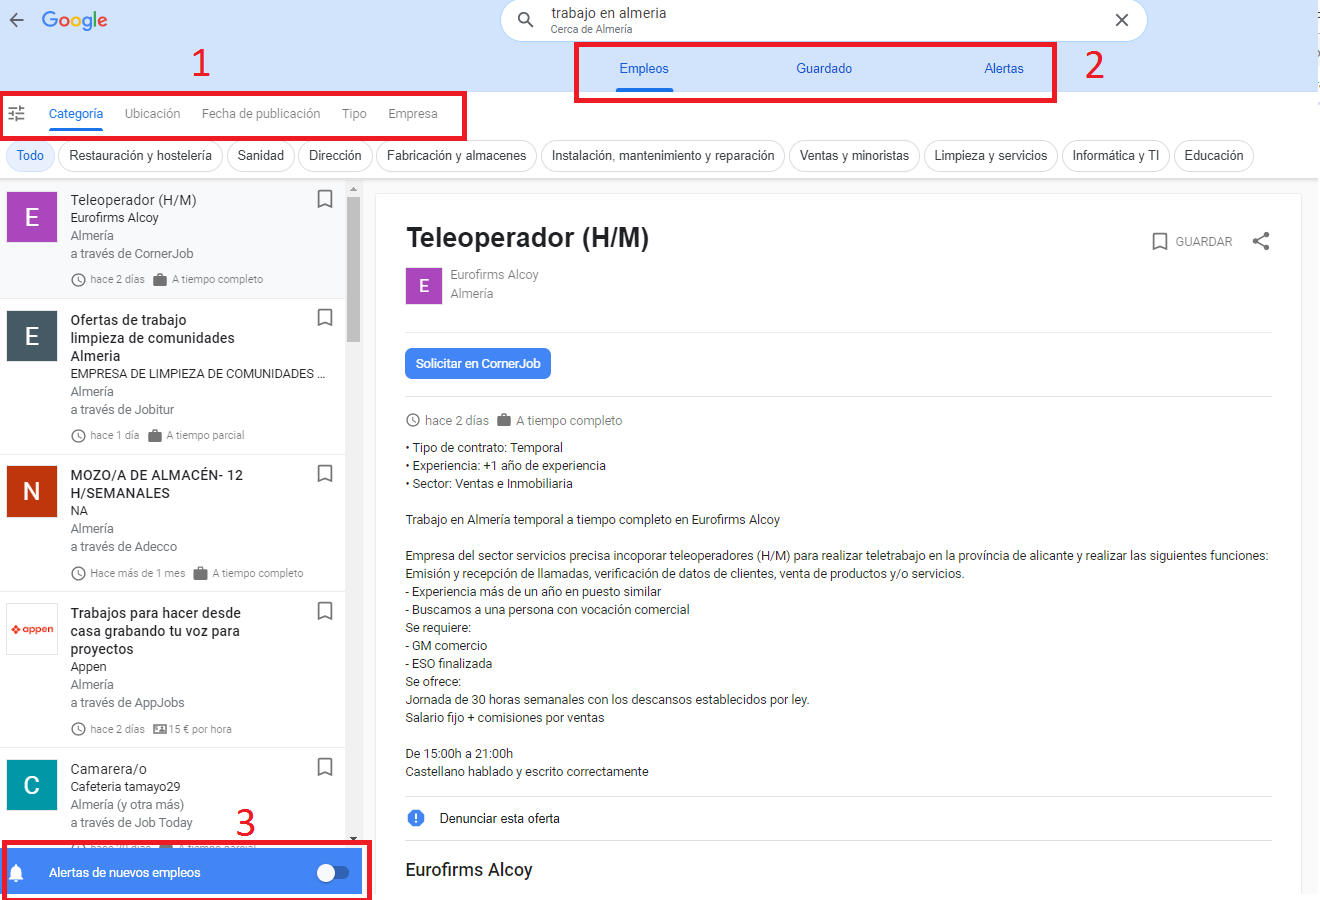Share the Teleoperador job via share icon
Image resolution: width=1320 pixels, height=900 pixels.
pyautogui.click(x=1261, y=241)
